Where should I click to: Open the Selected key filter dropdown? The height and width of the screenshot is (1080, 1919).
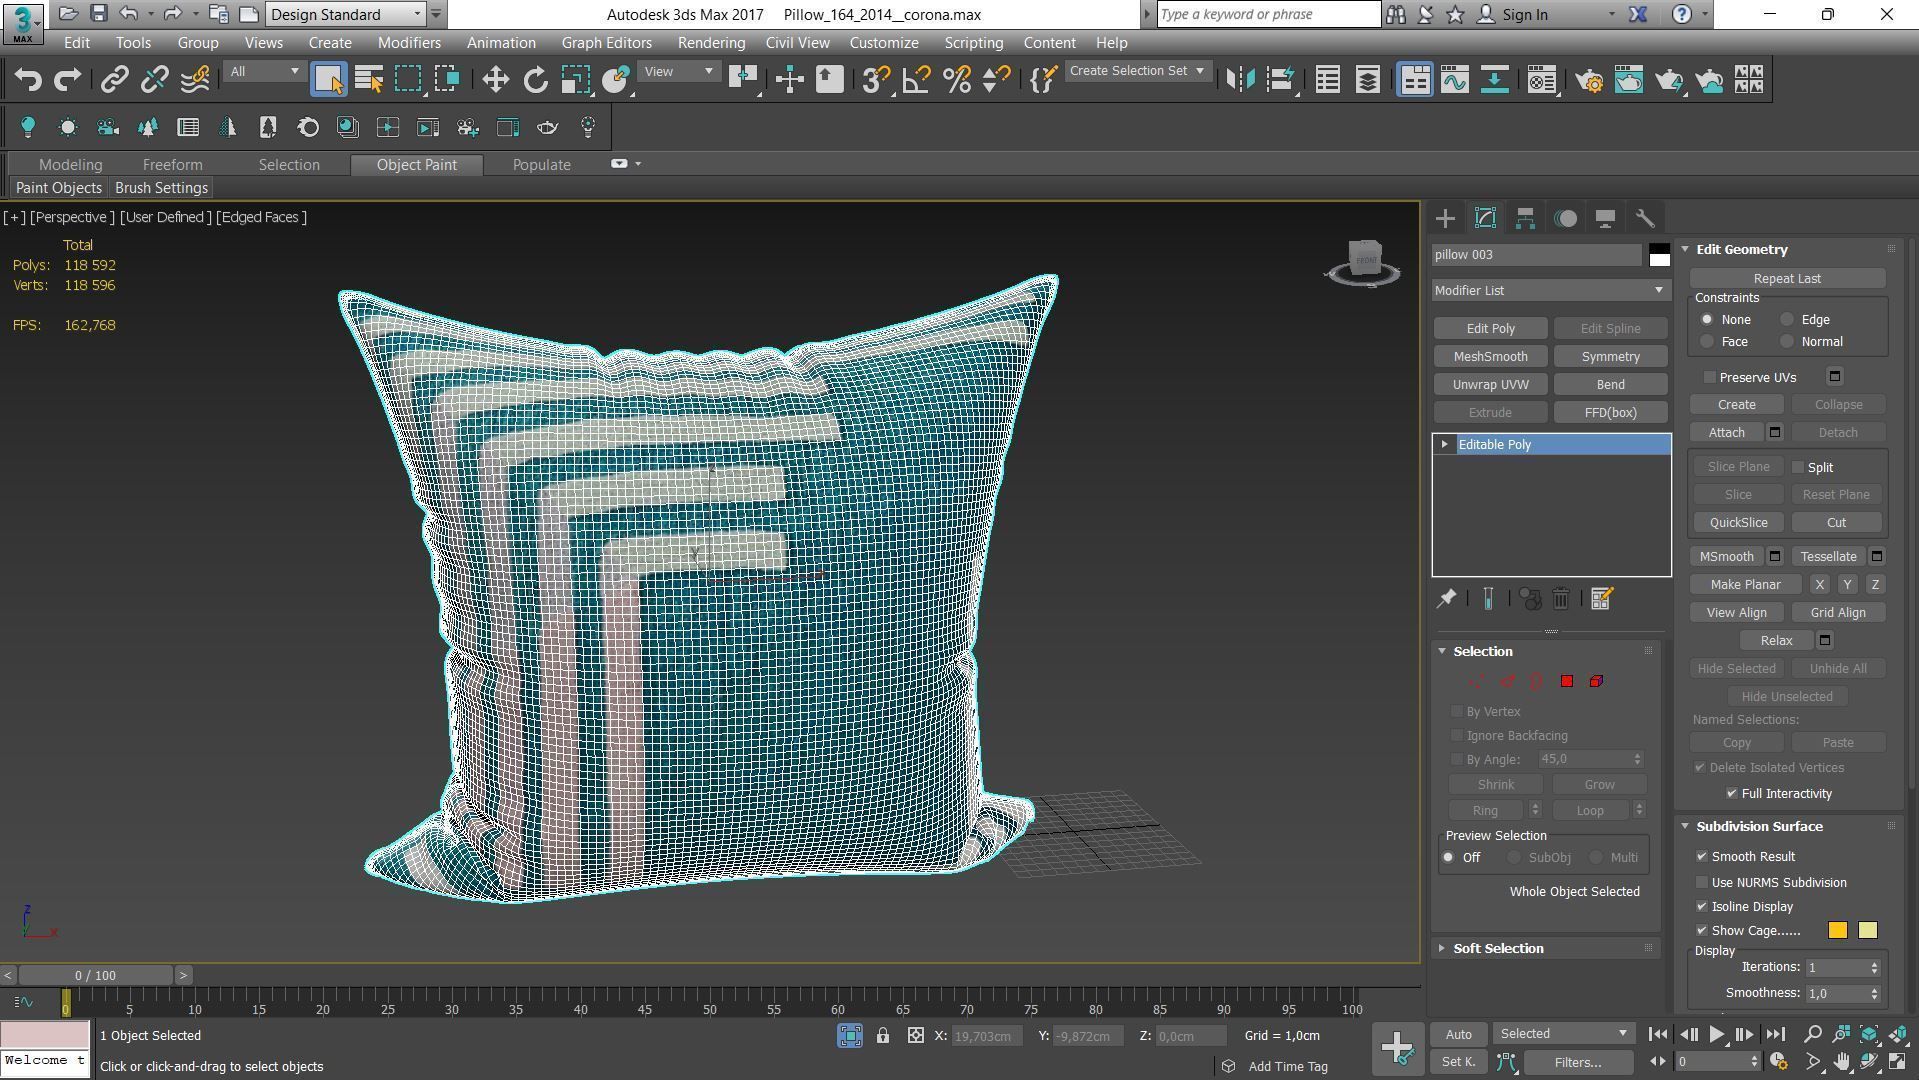(x=1563, y=1034)
